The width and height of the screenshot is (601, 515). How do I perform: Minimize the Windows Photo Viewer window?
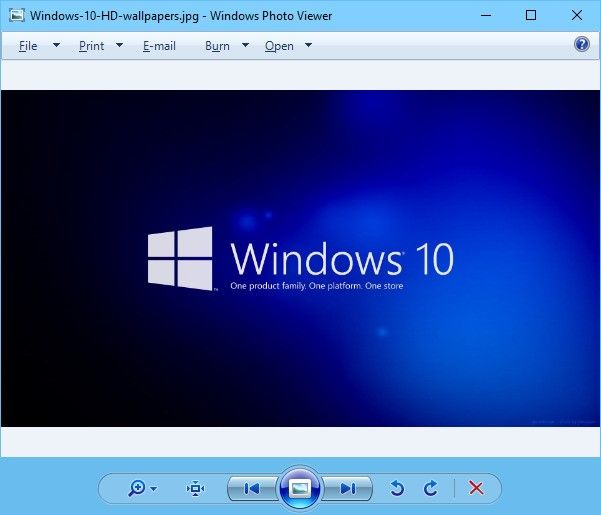[486, 15]
